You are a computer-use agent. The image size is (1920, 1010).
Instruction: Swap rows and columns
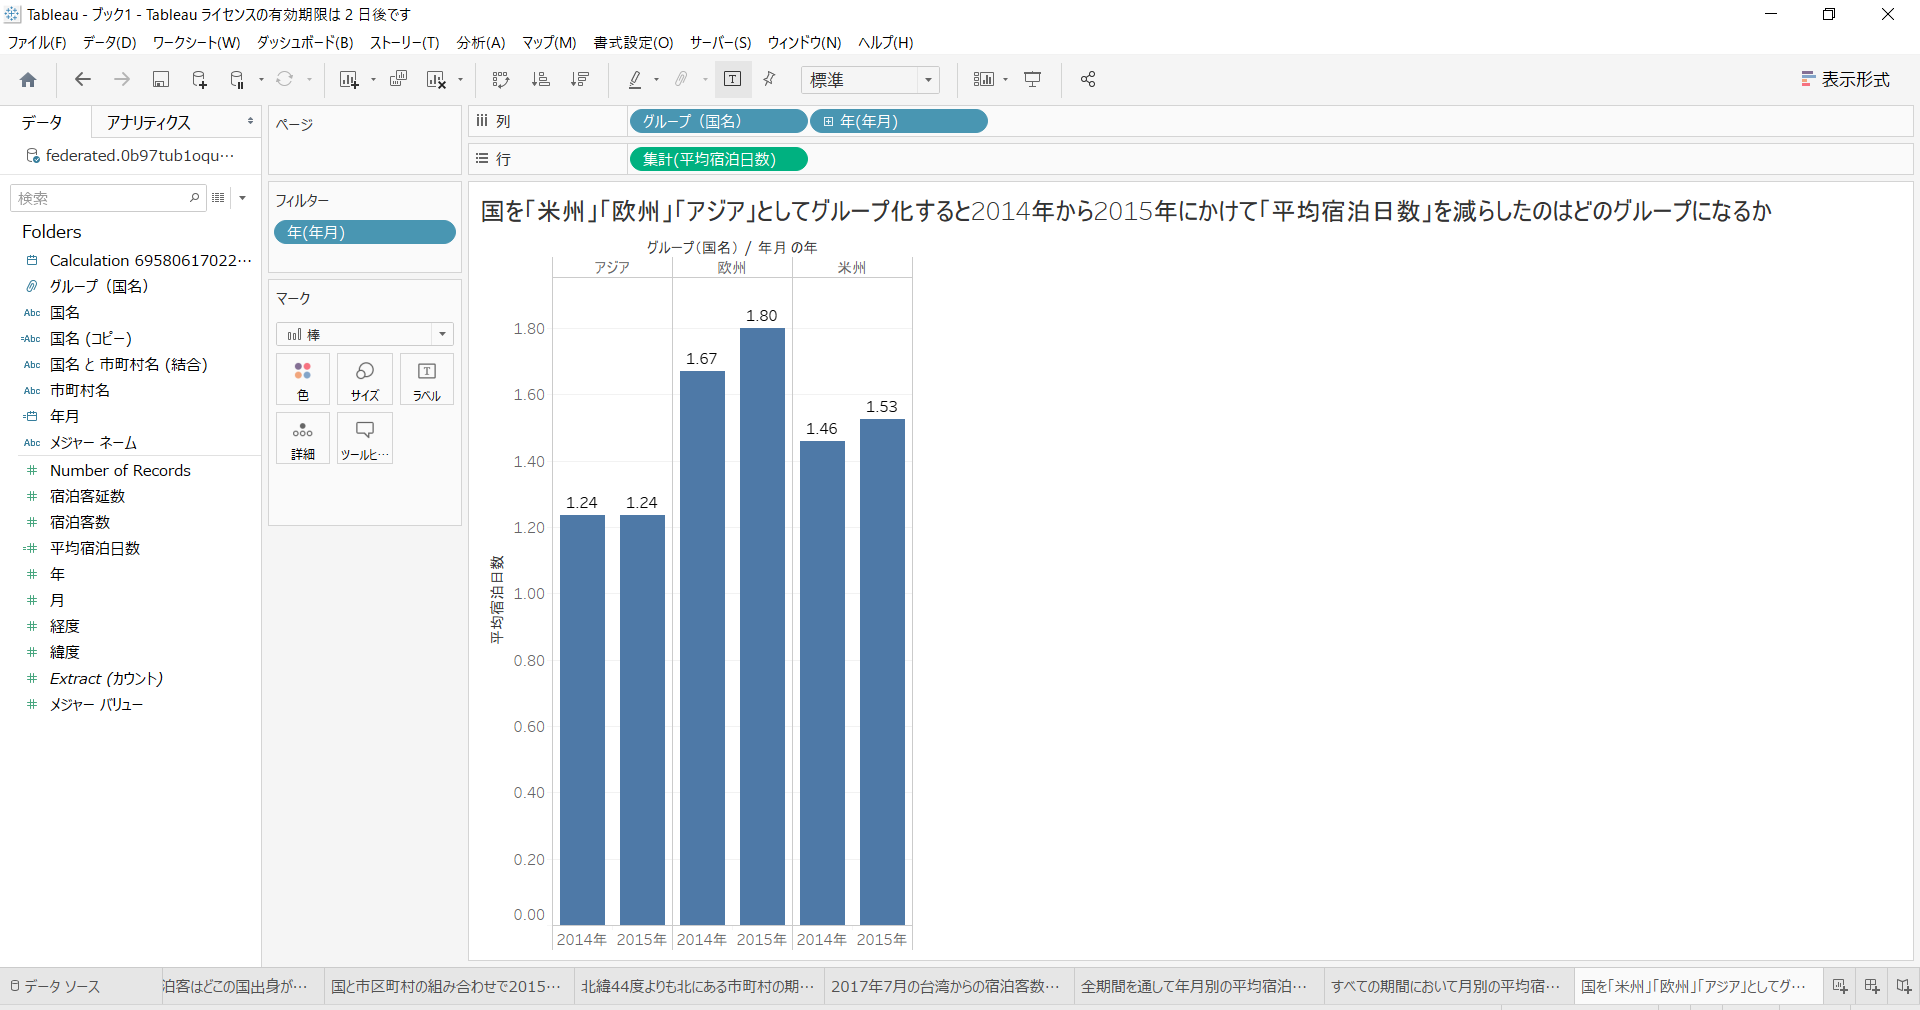(501, 80)
